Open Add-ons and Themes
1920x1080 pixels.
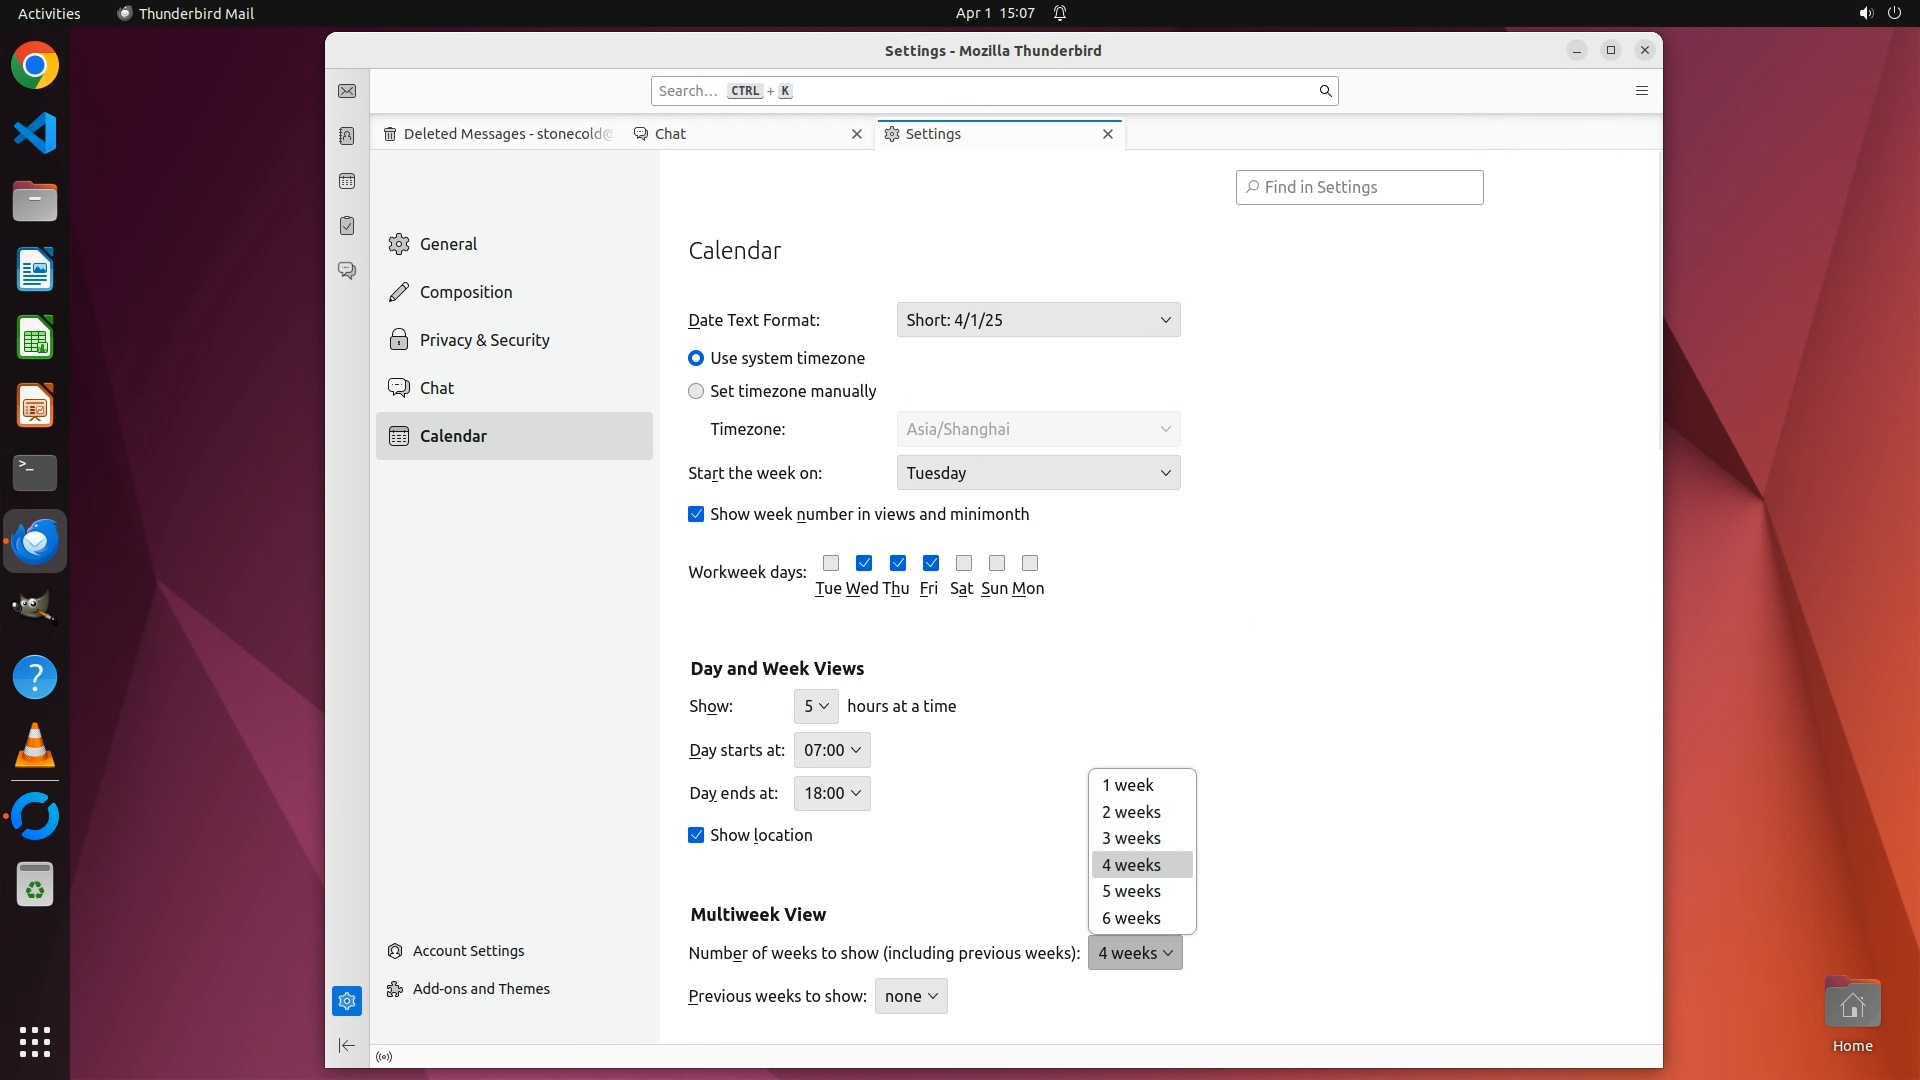[481, 989]
